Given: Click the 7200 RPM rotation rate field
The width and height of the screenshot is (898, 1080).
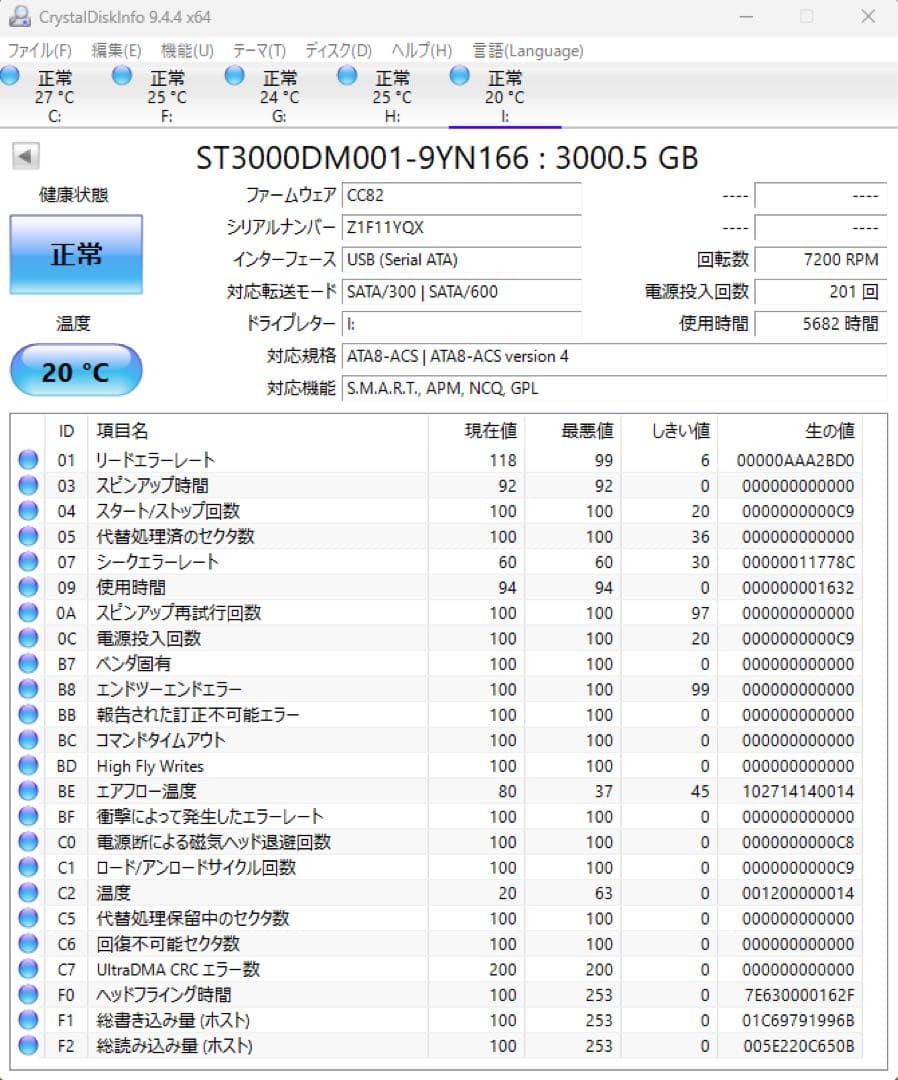Looking at the screenshot, I should [x=820, y=260].
